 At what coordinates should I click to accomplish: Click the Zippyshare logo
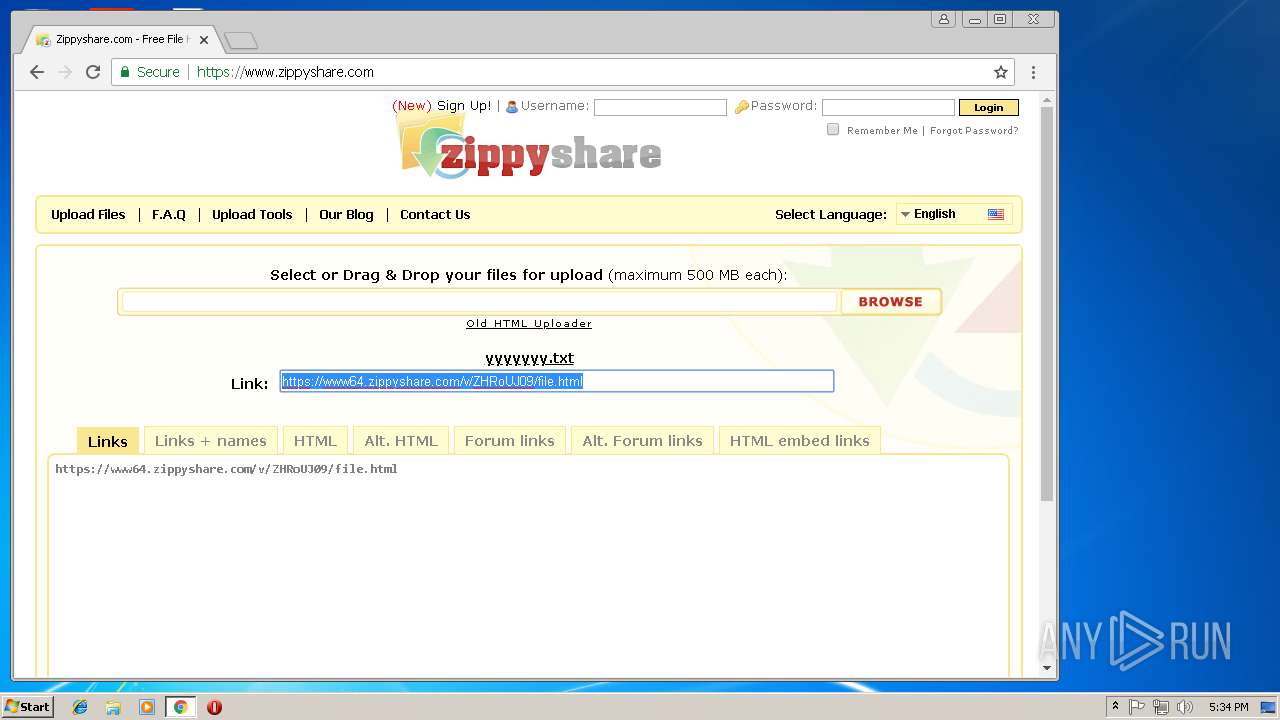tap(530, 145)
